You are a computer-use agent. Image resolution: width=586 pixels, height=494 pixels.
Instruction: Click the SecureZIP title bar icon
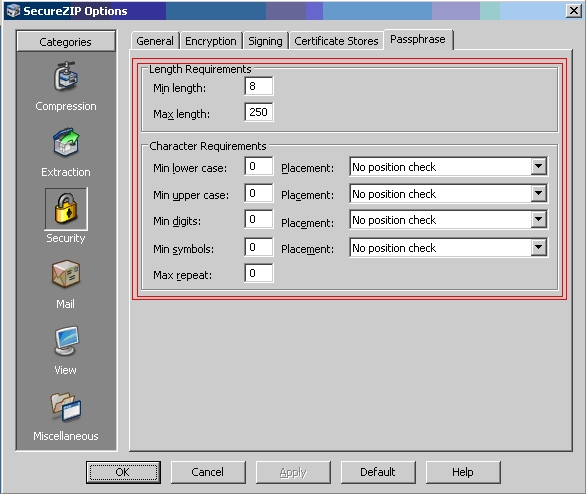[13, 10]
